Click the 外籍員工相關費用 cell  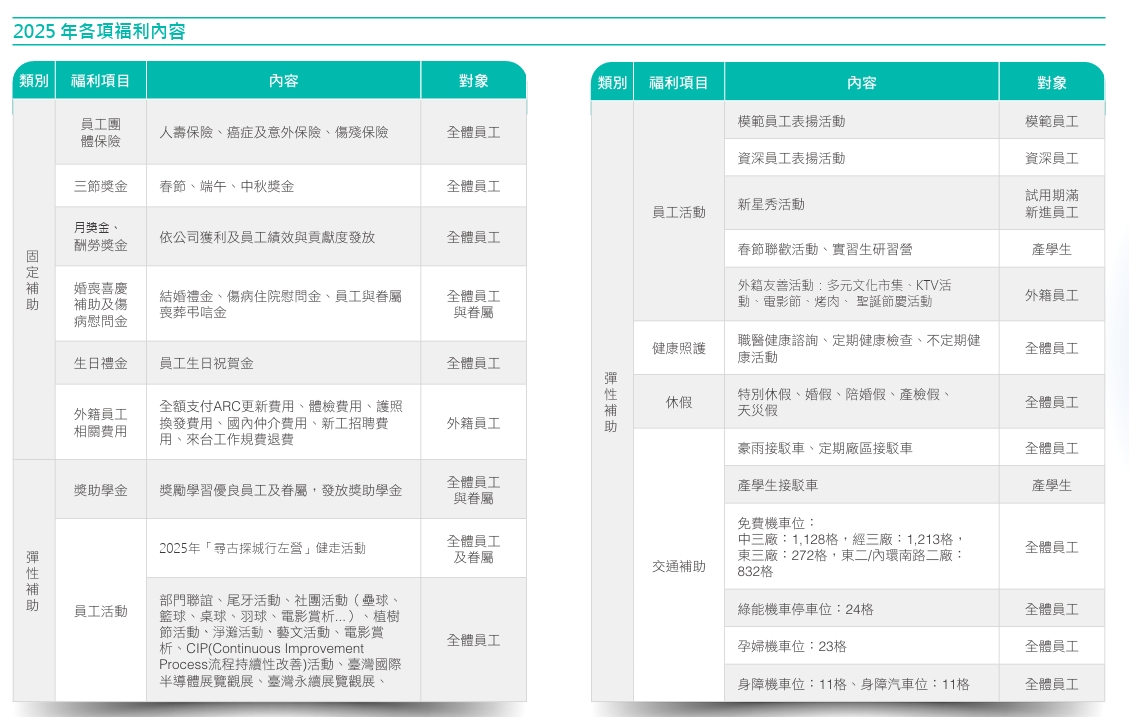pyautogui.click(x=100, y=420)
